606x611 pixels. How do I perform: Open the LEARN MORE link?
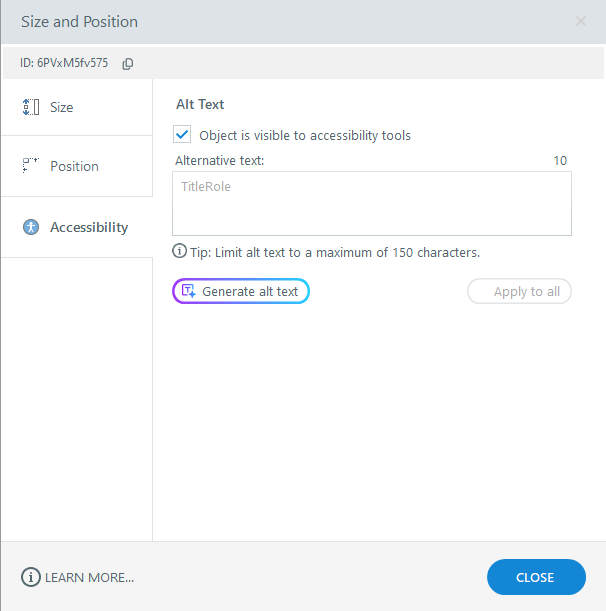point(89,577)
